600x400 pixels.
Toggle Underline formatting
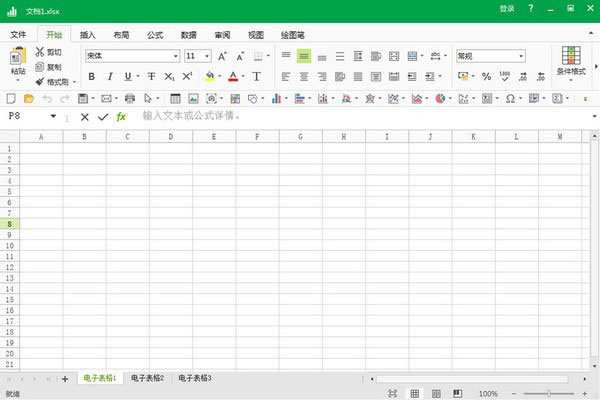pos(128,77)
